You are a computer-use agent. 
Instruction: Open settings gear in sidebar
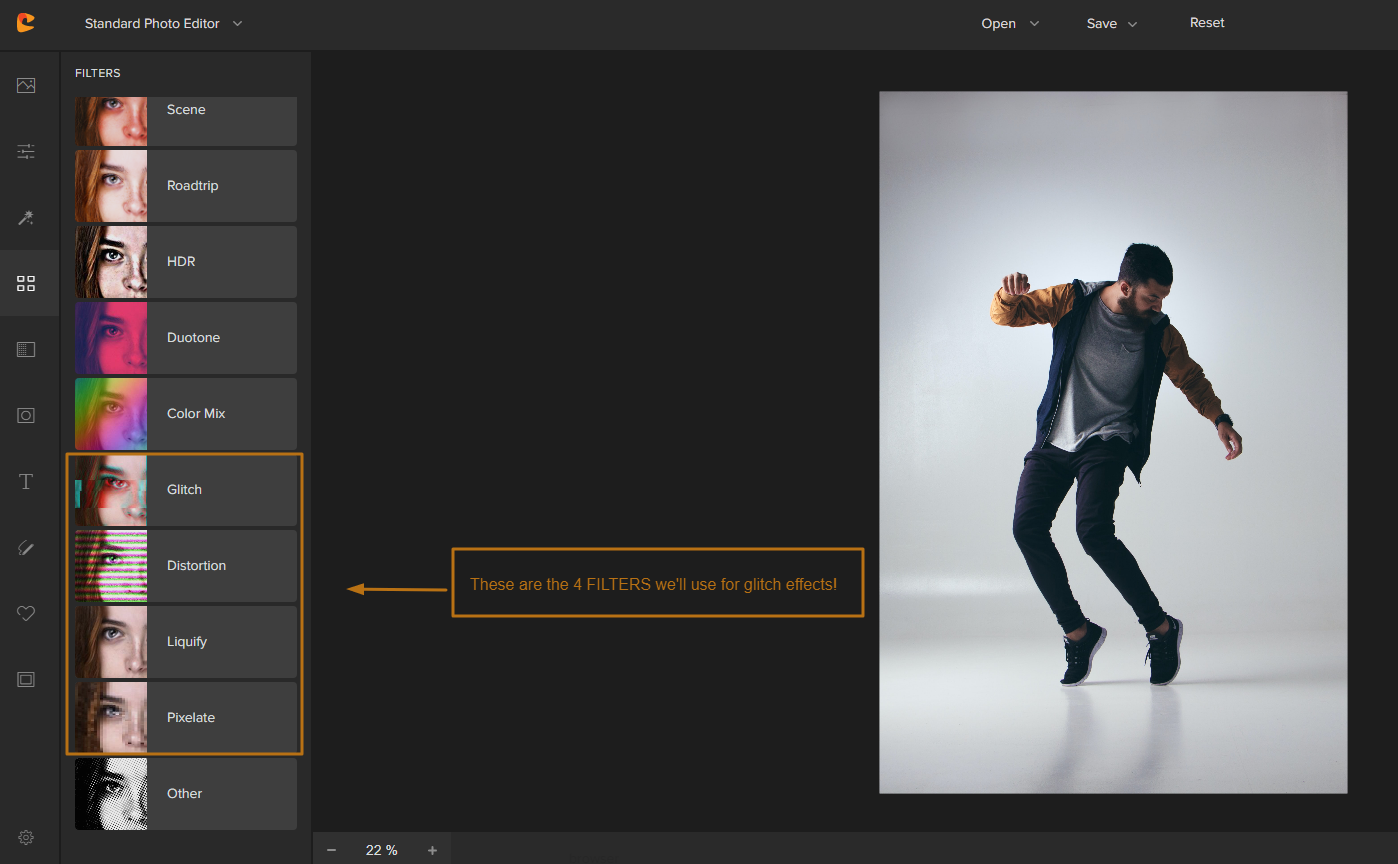point(26,838)
